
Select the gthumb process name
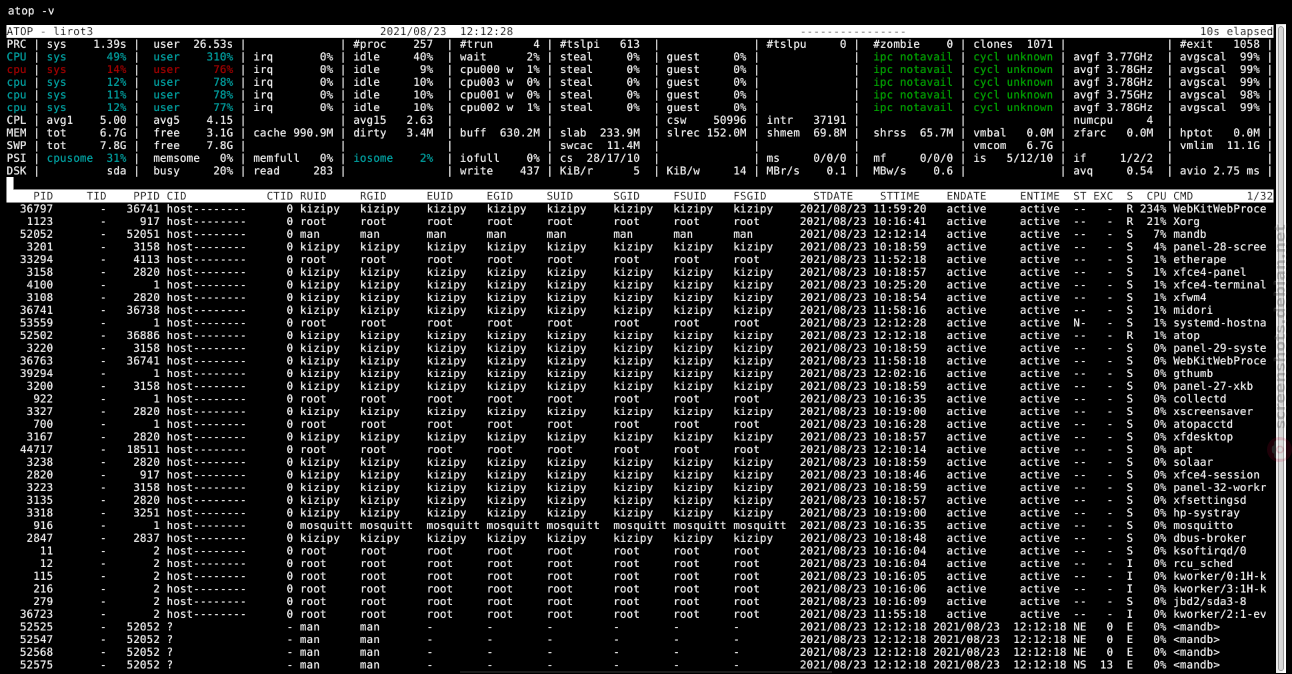tap(1193, 373)
